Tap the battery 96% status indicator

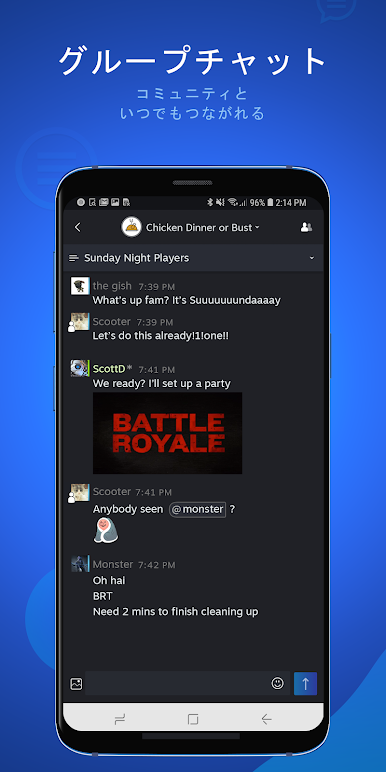[261, 202]
